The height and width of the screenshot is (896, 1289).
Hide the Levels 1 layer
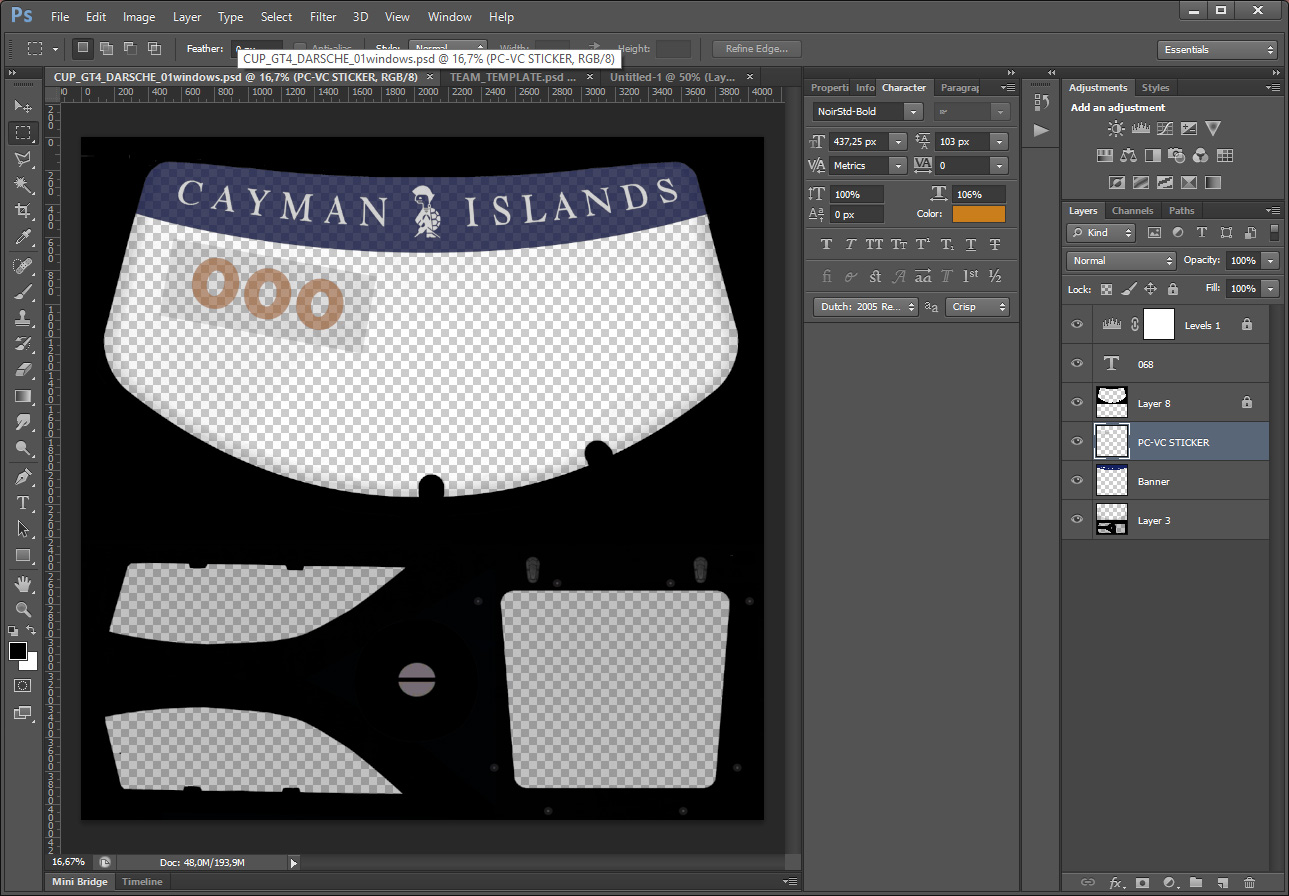coord(1077,325)
